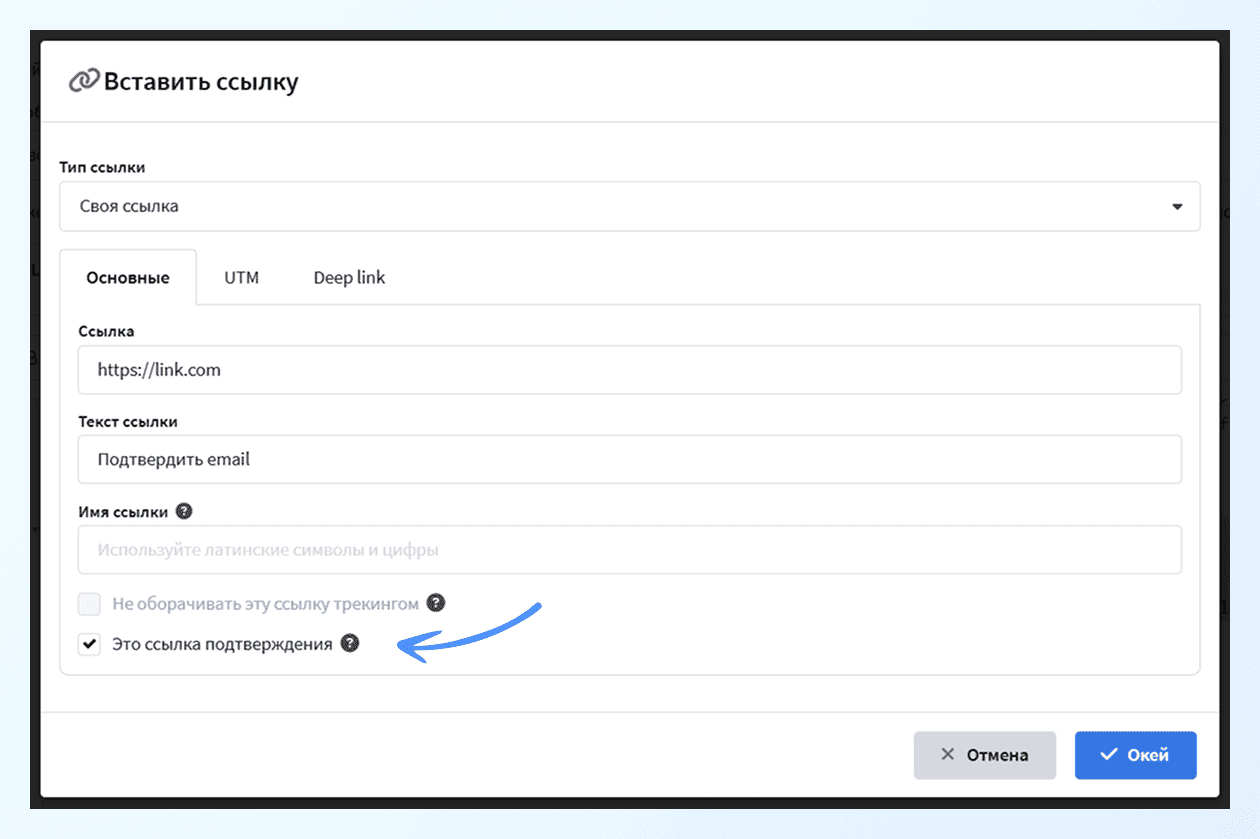This screenshot has width=1260, height=839.
Task: Open the Тип ссылки dropdown arrow
Action: coord(1177,207)
